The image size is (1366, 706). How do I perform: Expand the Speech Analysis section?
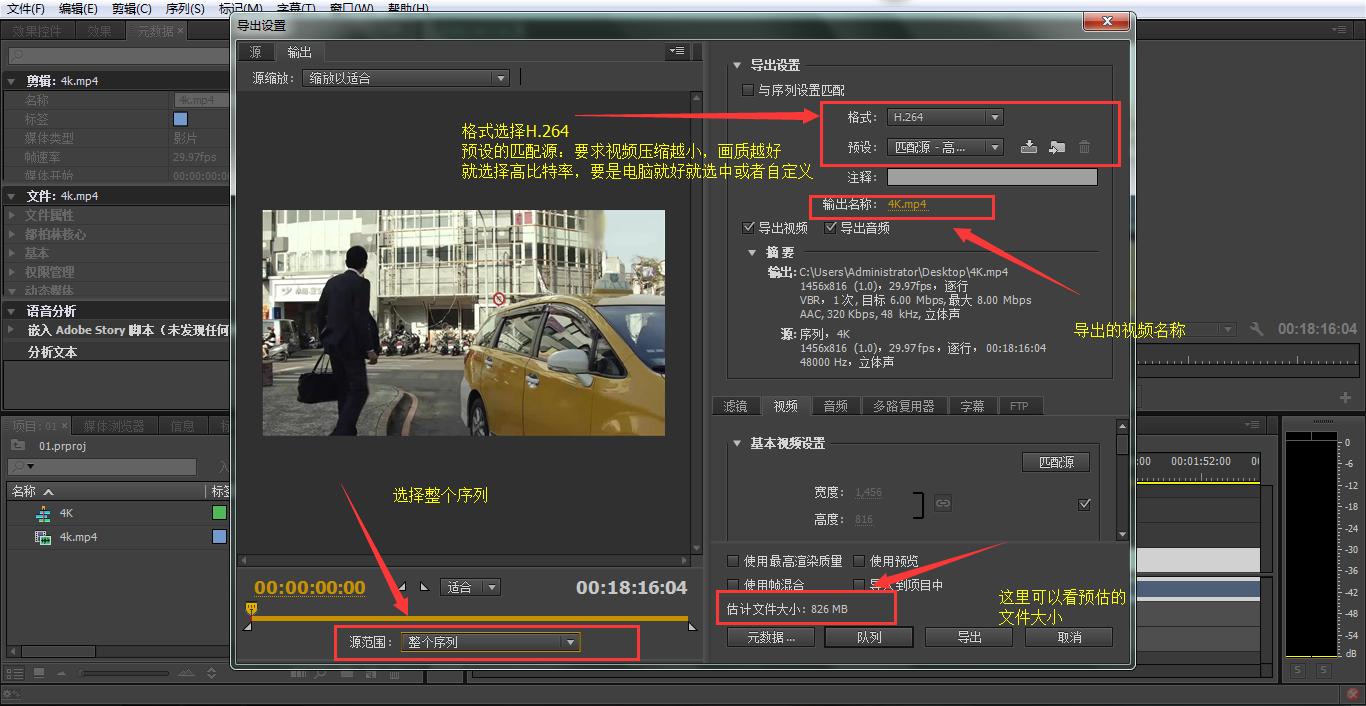point(12,311)
